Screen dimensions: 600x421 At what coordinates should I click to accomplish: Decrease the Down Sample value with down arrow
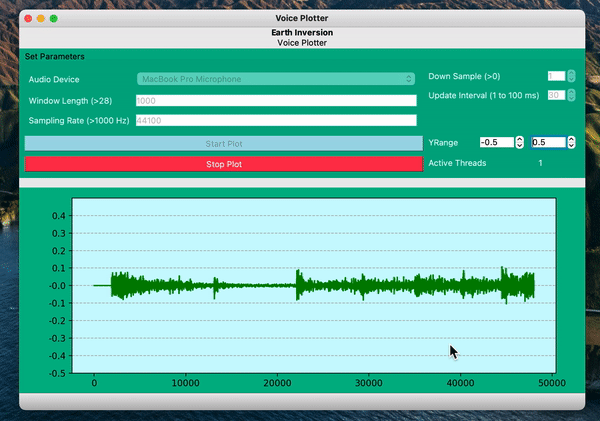pos(571,79)
